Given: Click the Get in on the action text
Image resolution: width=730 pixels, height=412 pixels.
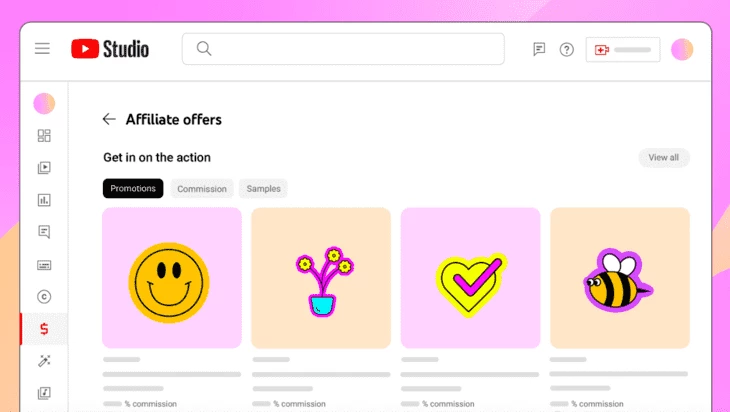Looking at the screenshot, I should click(157, 157).
